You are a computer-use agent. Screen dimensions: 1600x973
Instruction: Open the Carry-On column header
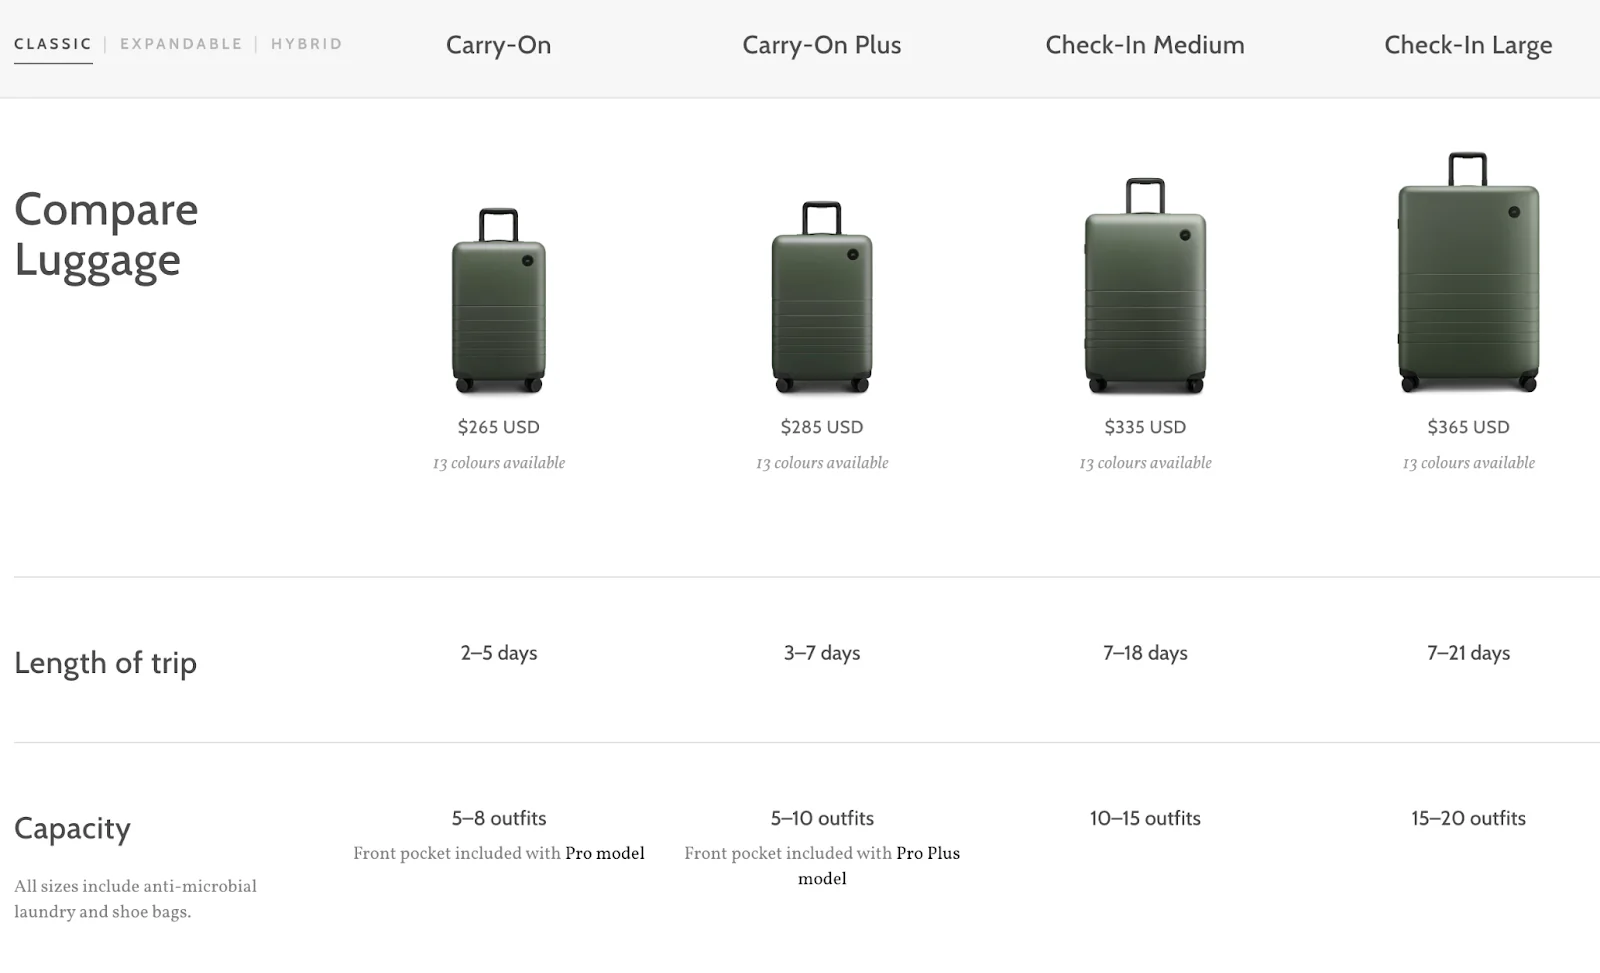coord(498,45)
